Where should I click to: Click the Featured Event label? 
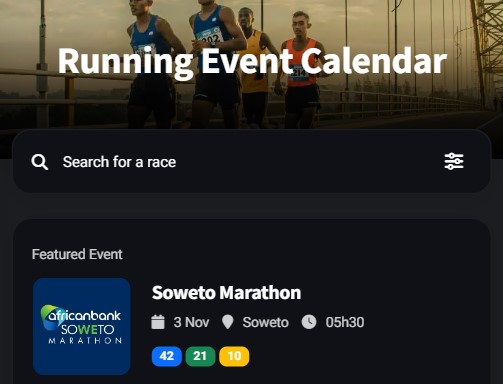(x=77, y=254)
